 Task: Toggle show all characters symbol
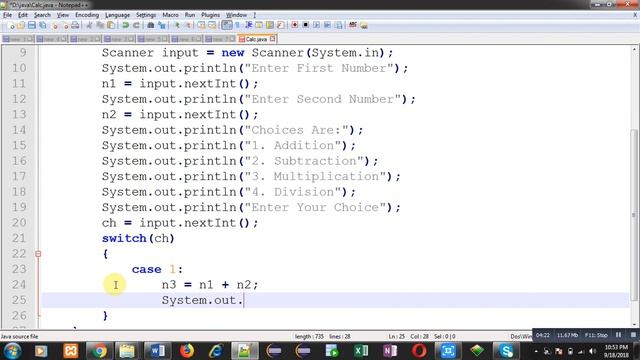238,25
